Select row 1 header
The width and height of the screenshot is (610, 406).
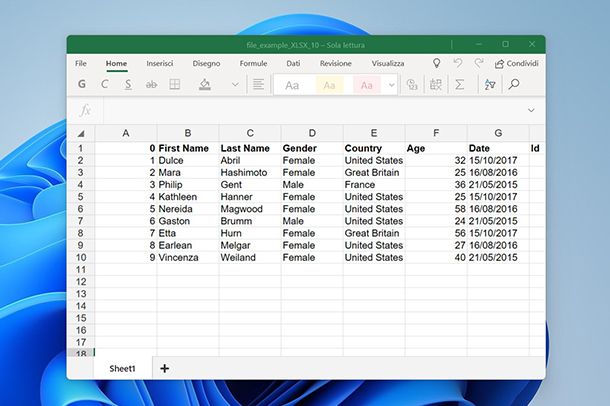(81, 148)
